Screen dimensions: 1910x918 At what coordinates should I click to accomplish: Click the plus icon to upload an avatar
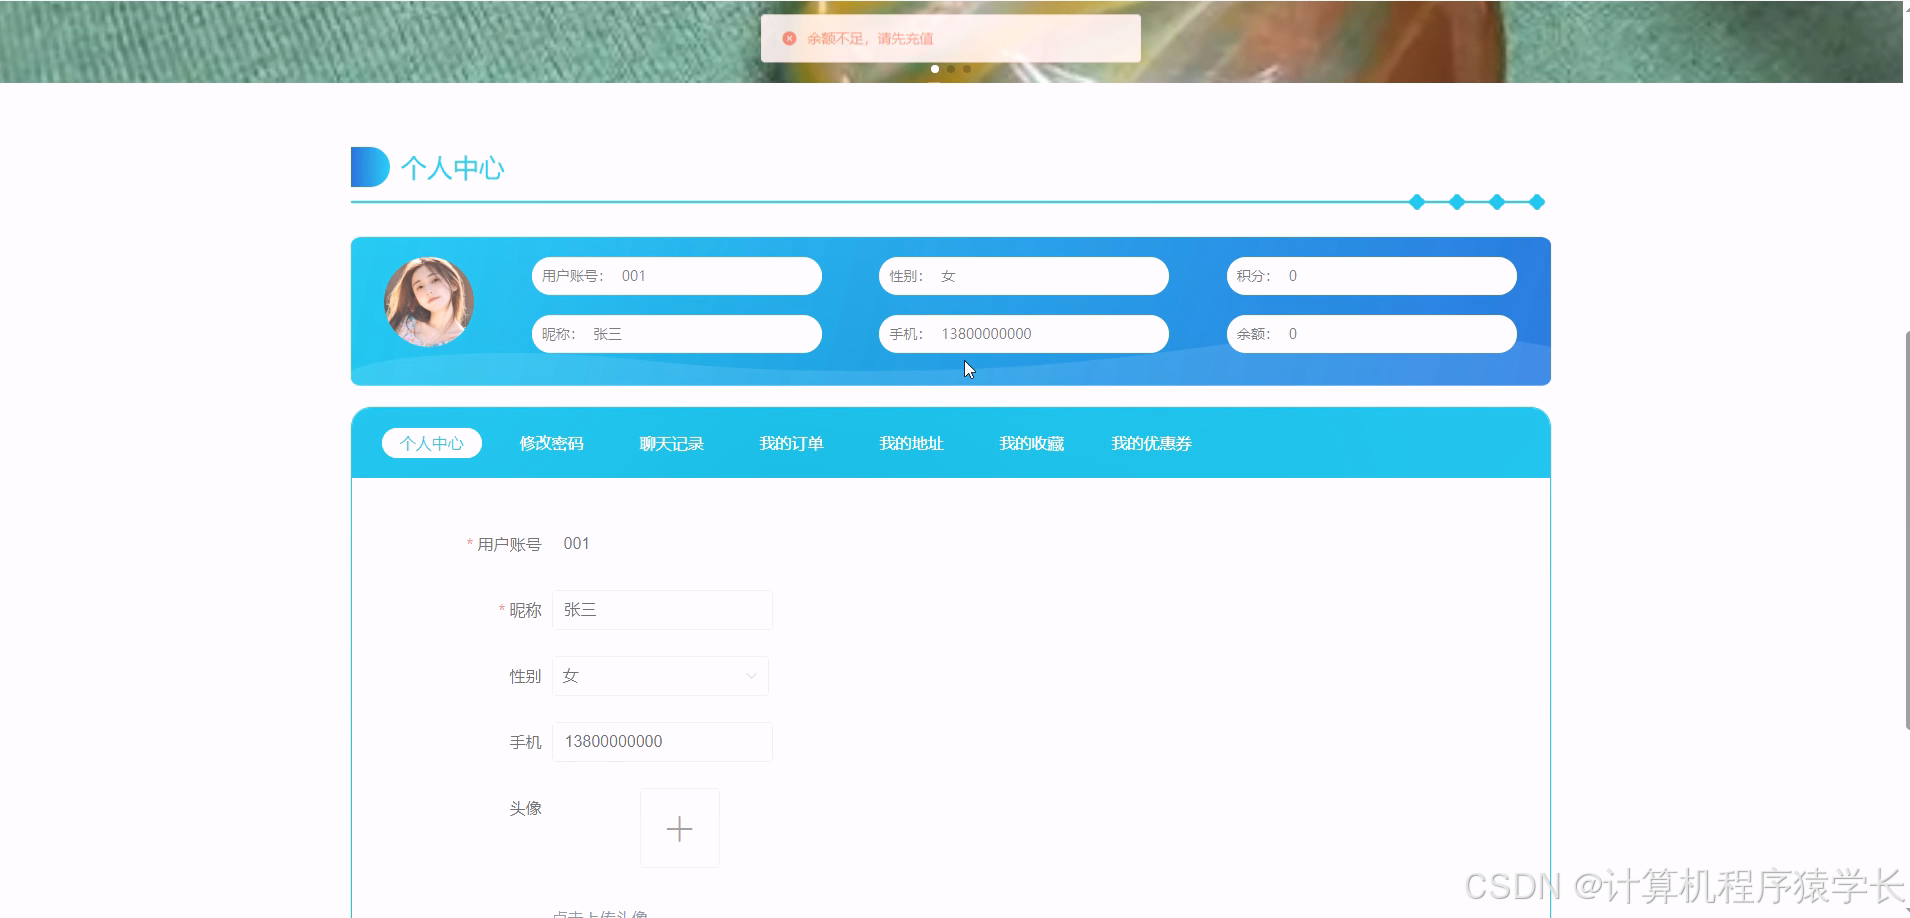[679, 828]
